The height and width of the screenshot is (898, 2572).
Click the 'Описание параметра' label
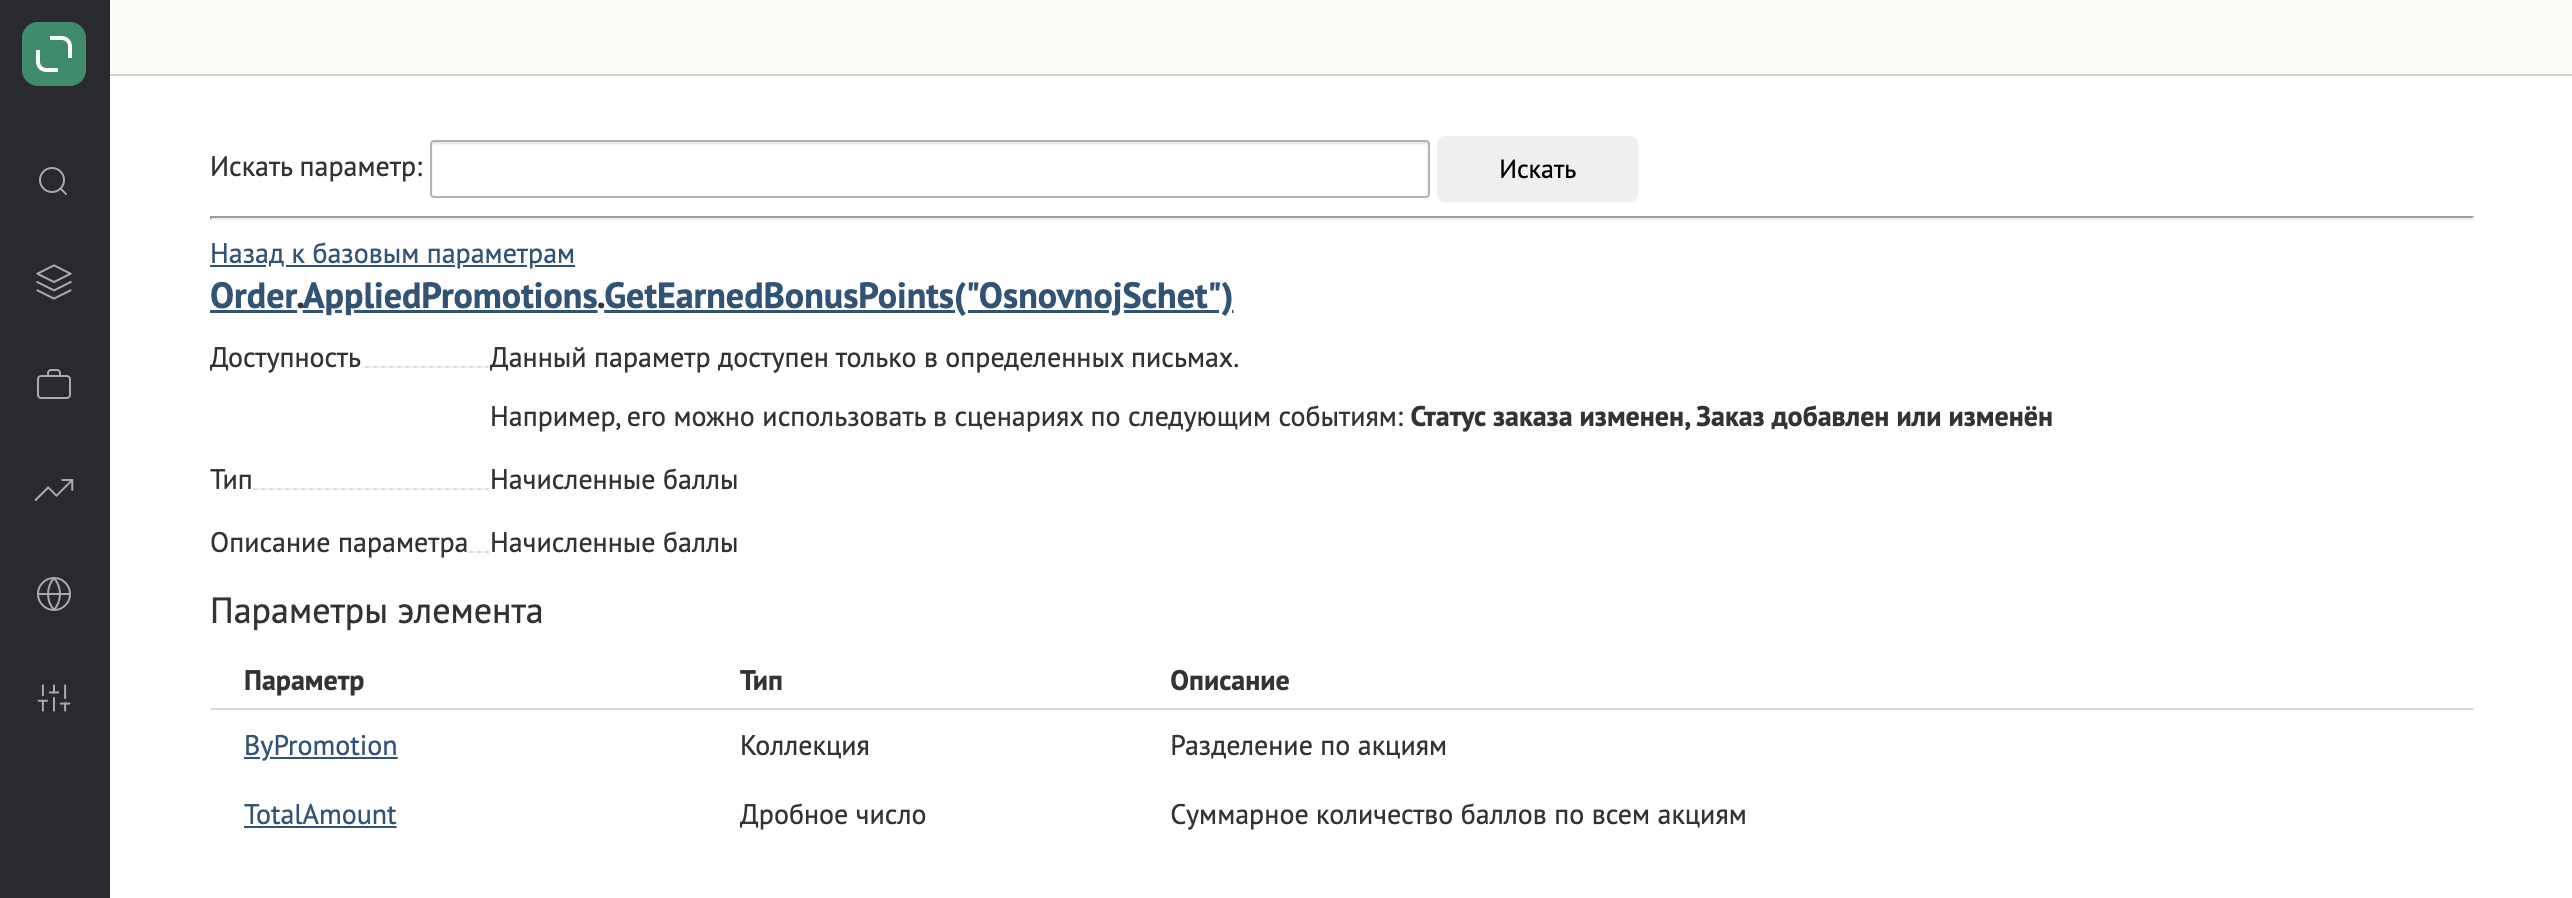(339, 543)
